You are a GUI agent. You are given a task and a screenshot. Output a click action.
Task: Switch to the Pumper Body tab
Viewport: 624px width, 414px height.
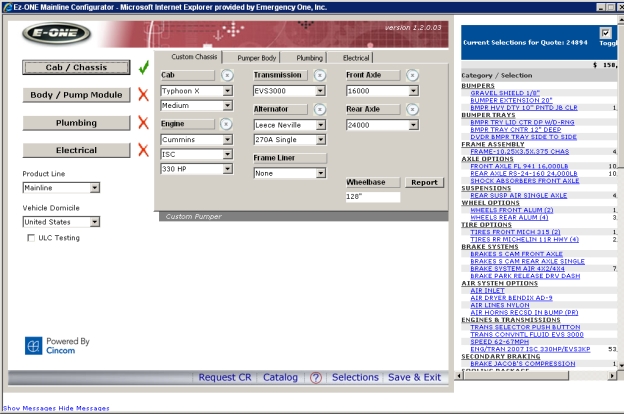point(257,58)
